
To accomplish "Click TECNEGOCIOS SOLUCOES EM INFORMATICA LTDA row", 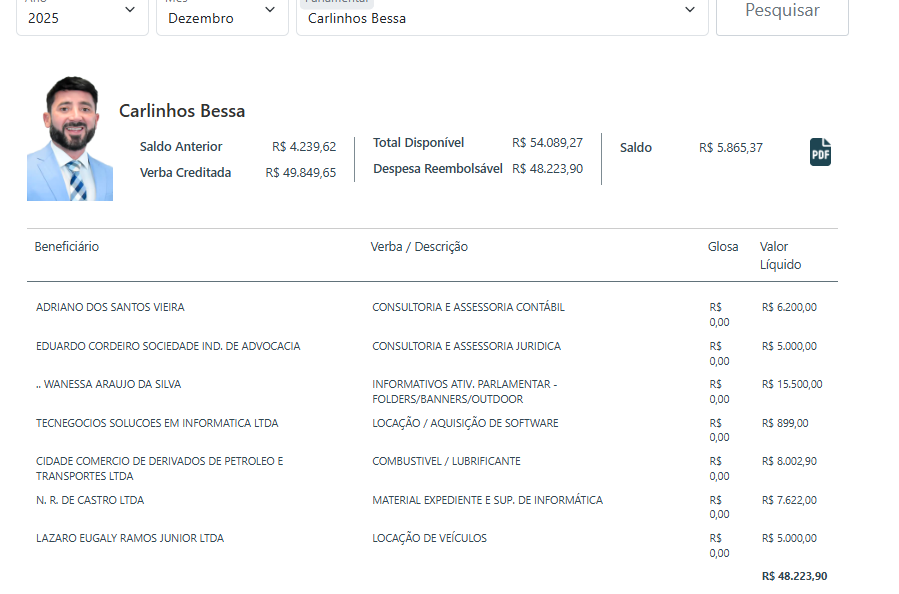I will pyautogui.click(x=157, y=424).
